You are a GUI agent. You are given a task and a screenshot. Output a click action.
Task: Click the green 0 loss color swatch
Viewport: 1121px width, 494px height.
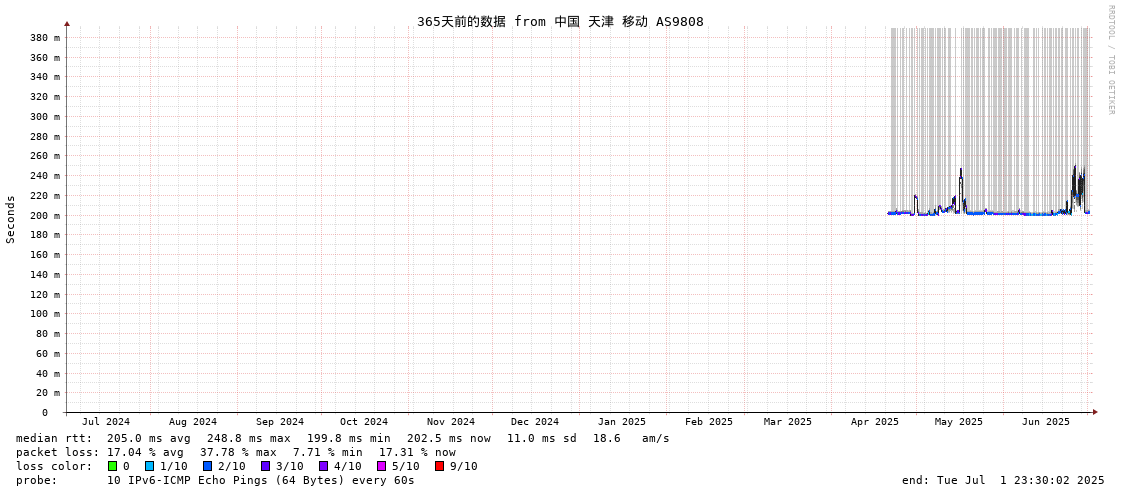click(112, 466)
